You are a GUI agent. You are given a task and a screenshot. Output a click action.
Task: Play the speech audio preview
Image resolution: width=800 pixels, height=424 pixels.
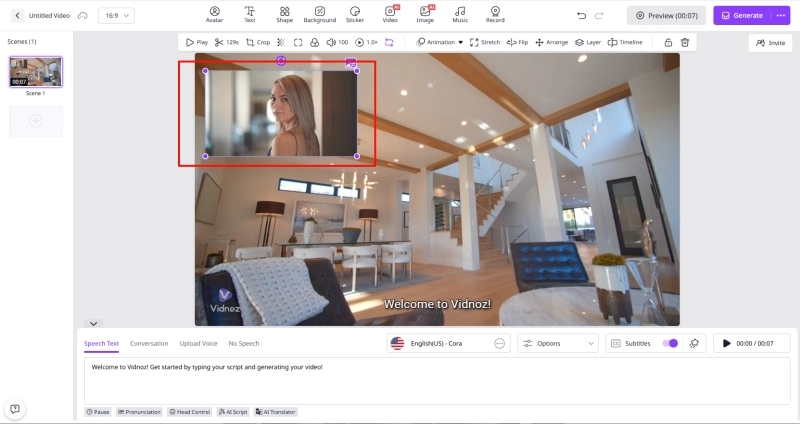[x=727, y=343]
